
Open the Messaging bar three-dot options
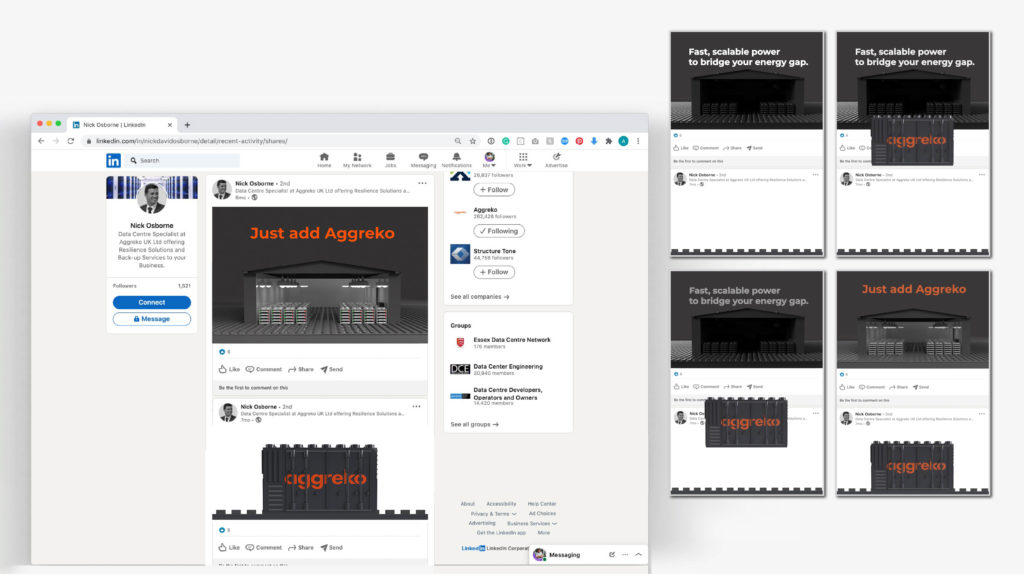pos(625,555)
